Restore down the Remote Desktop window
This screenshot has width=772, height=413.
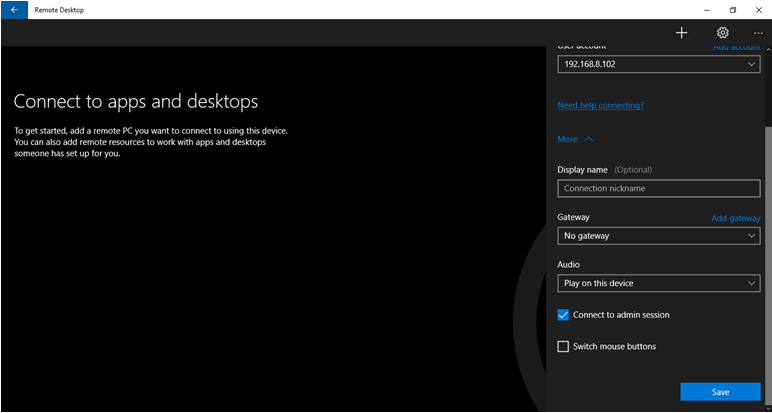[733, 10]
